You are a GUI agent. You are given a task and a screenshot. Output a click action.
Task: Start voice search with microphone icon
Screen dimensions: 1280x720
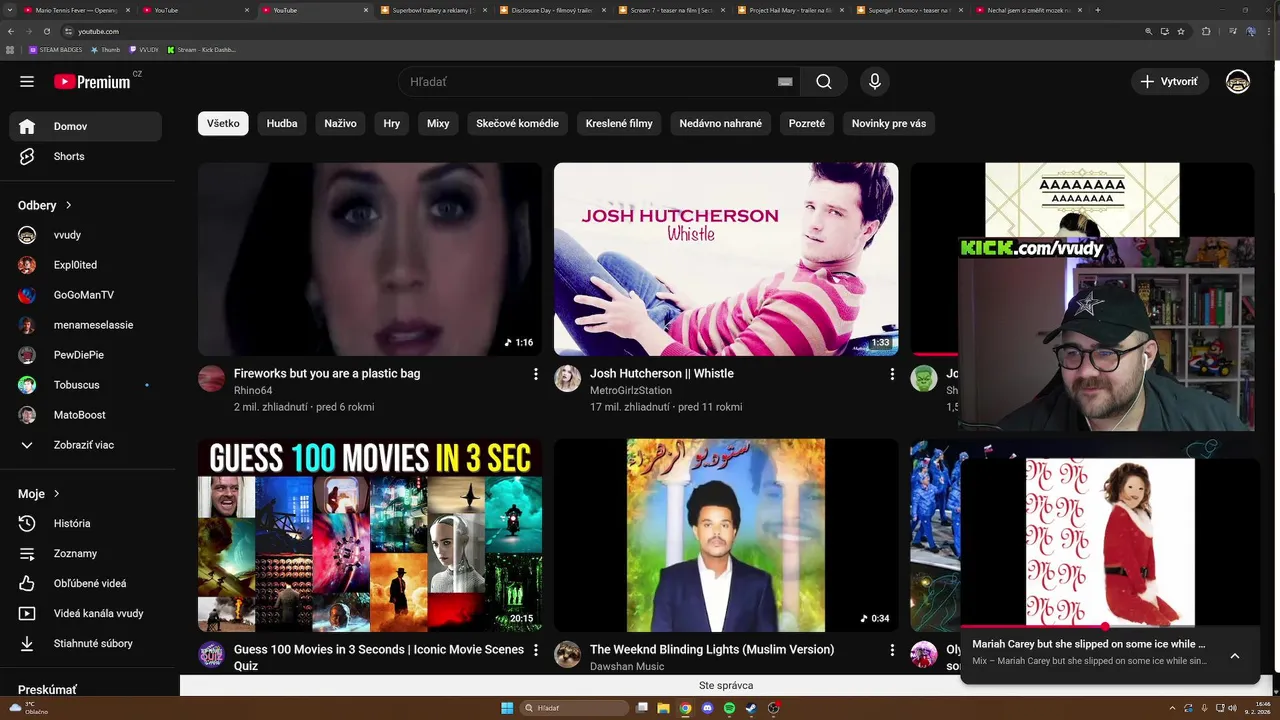pos(875,82)
